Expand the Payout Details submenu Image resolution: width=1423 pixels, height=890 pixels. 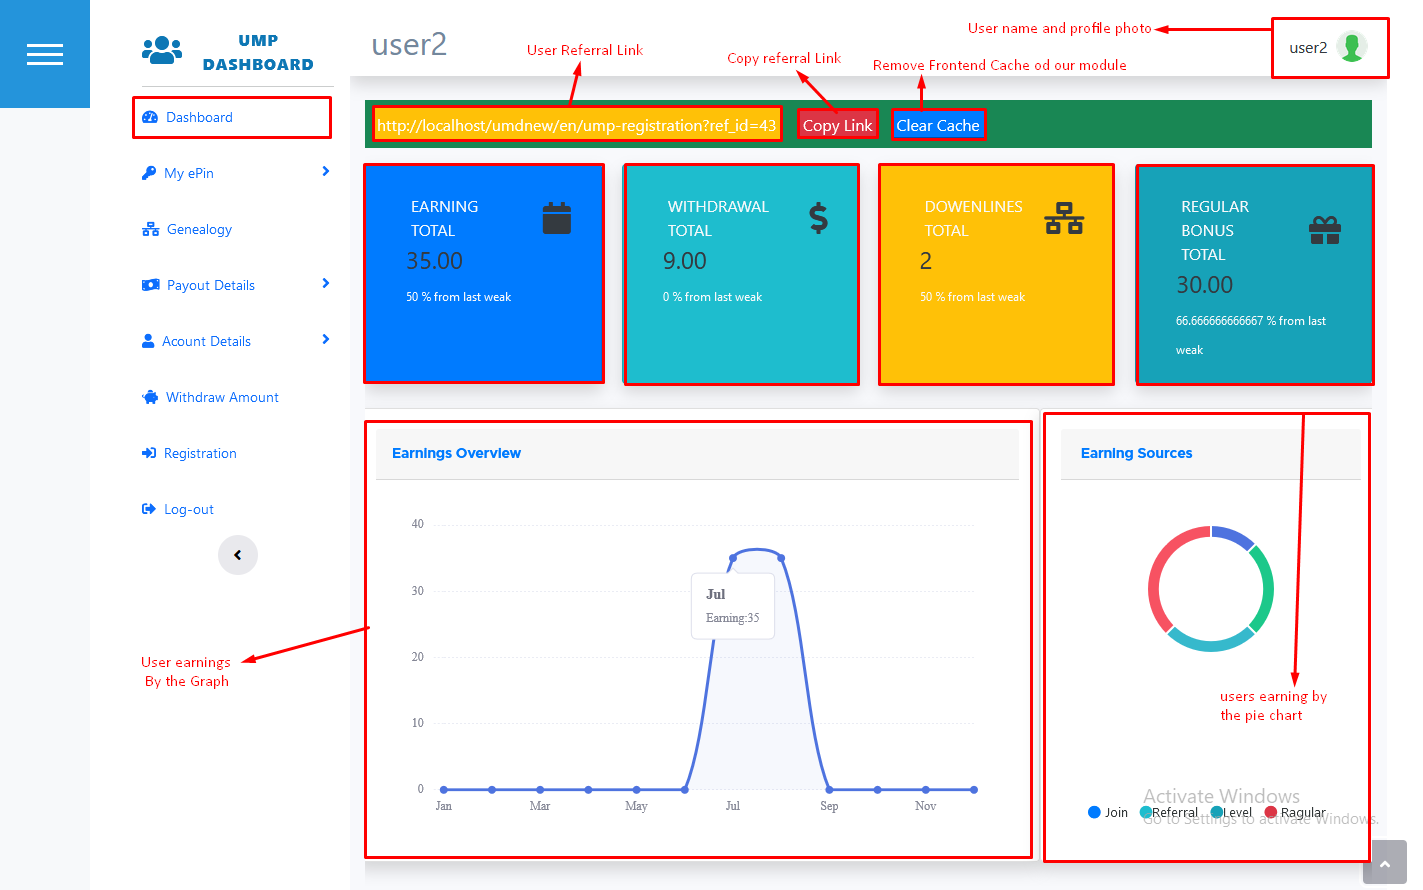pyautogui.click(x=325, y=284)
